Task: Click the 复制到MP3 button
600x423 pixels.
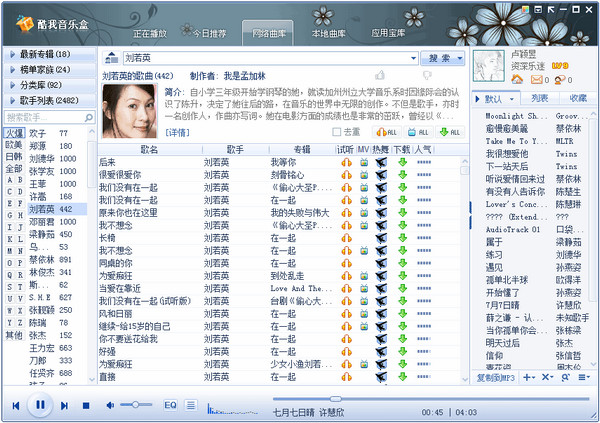Action: (x=496, y=377)
